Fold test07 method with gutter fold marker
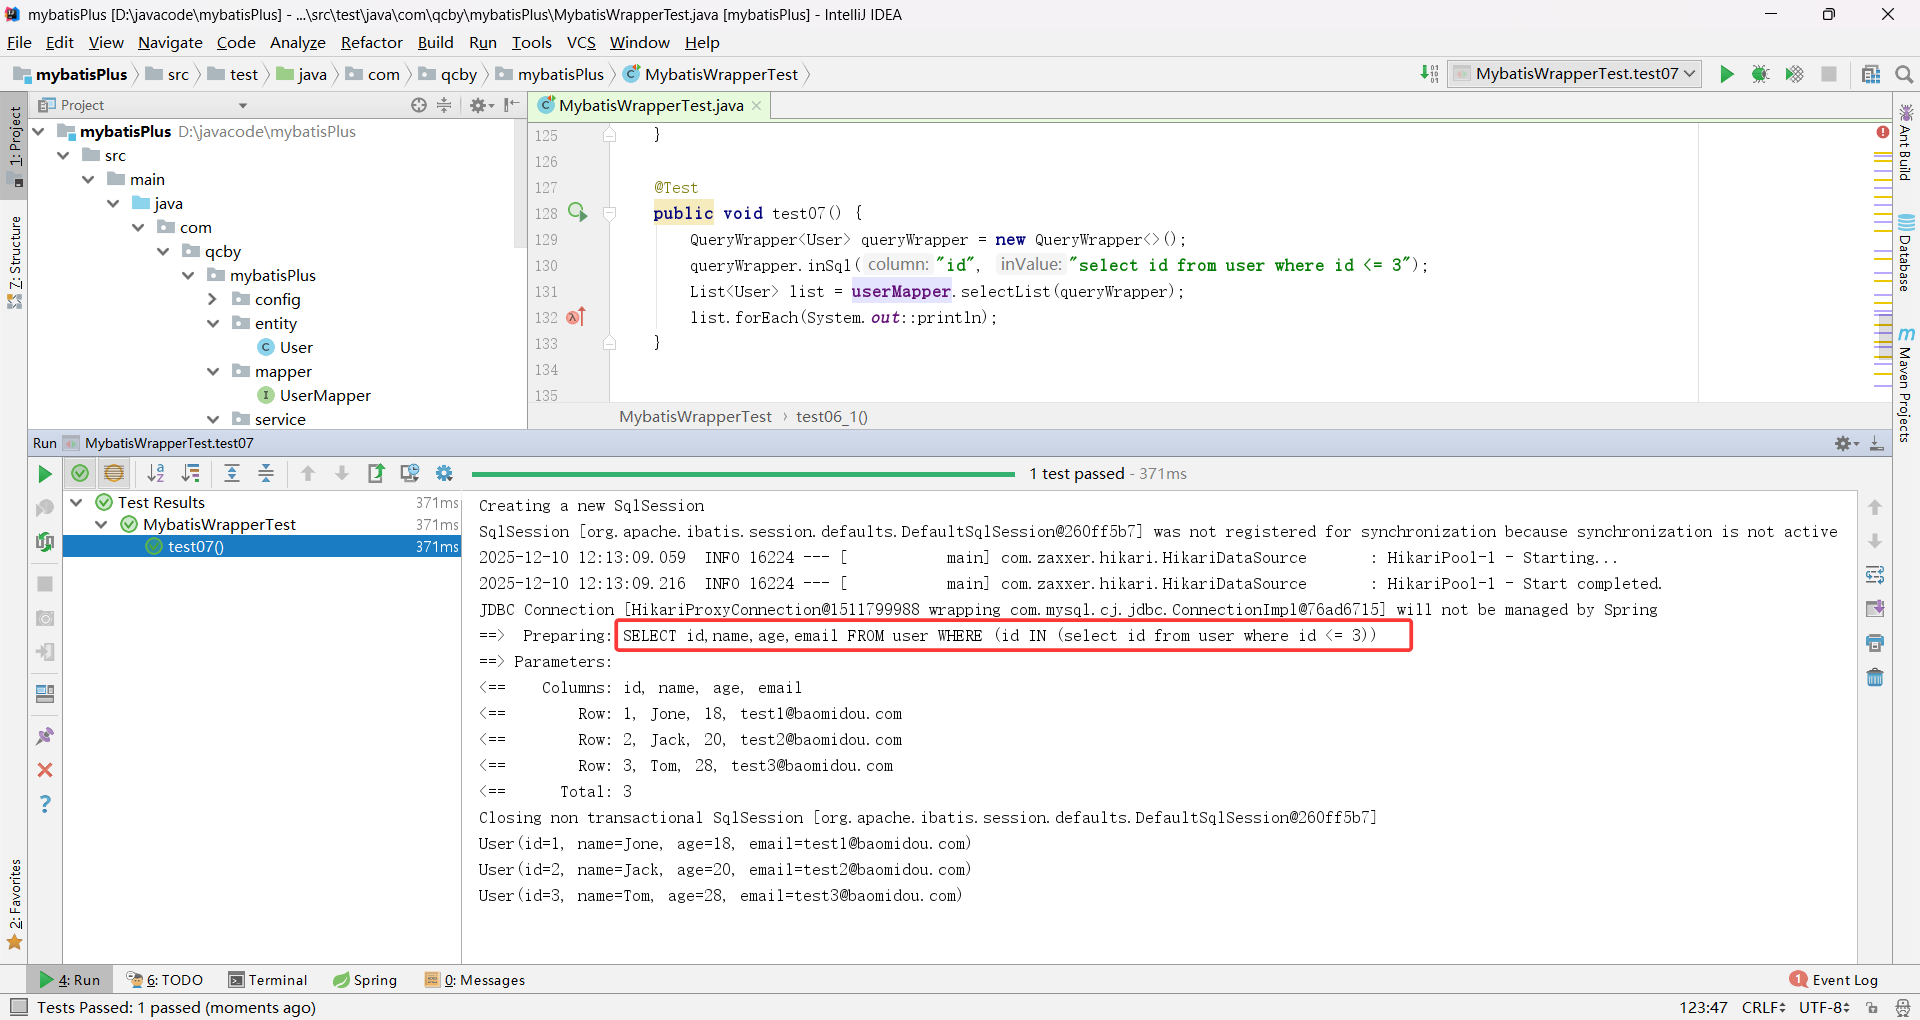 point(609,213)
